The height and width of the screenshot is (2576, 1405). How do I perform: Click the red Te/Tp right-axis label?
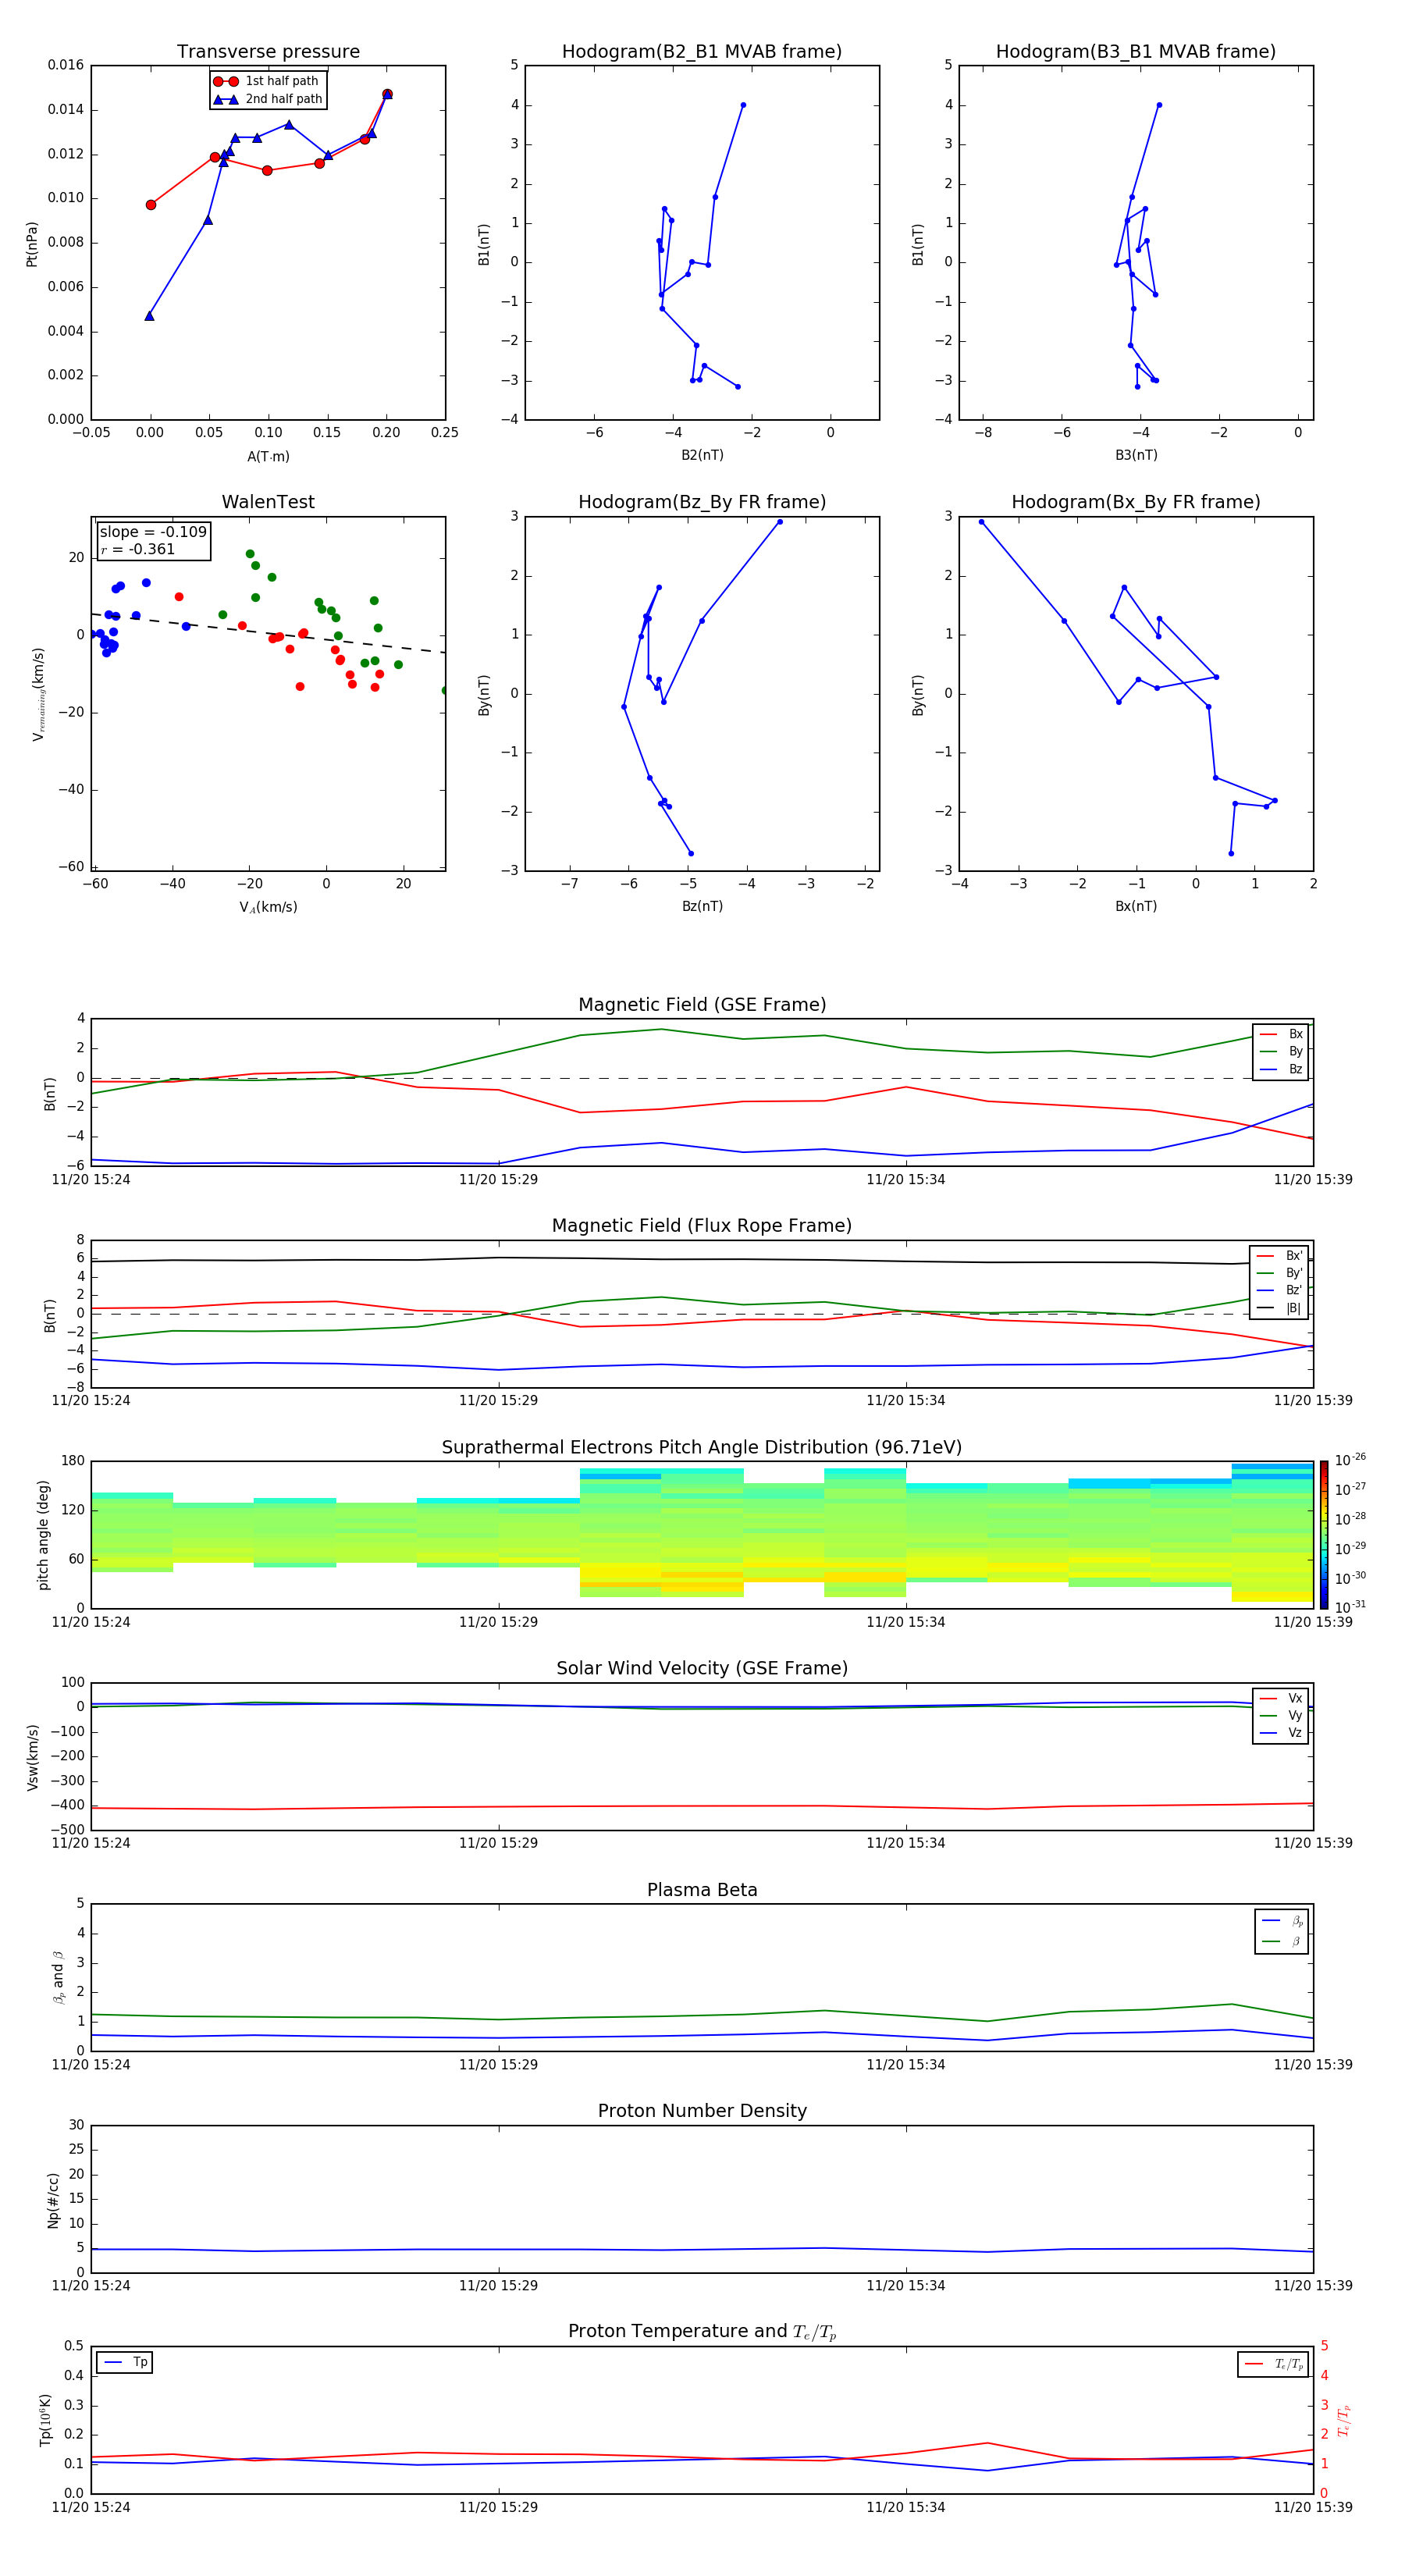click(1343, 2420)
